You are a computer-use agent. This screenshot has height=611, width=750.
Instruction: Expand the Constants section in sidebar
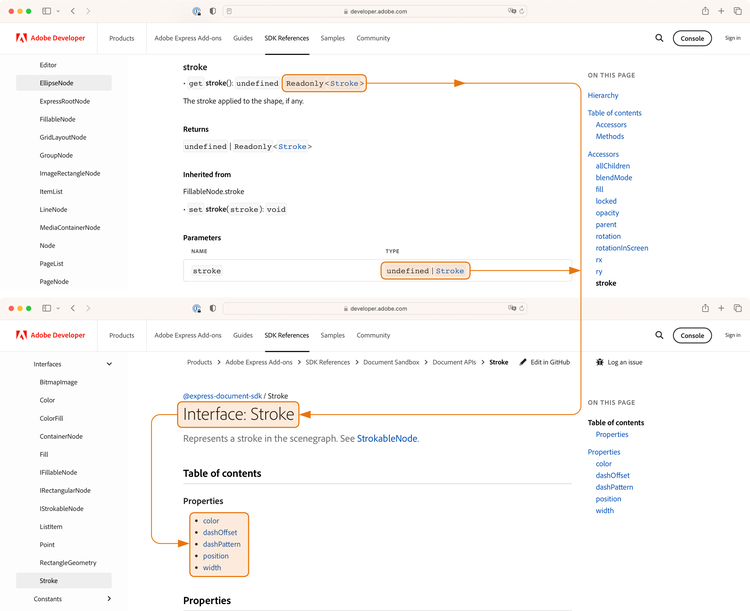[x=109, y=599]
